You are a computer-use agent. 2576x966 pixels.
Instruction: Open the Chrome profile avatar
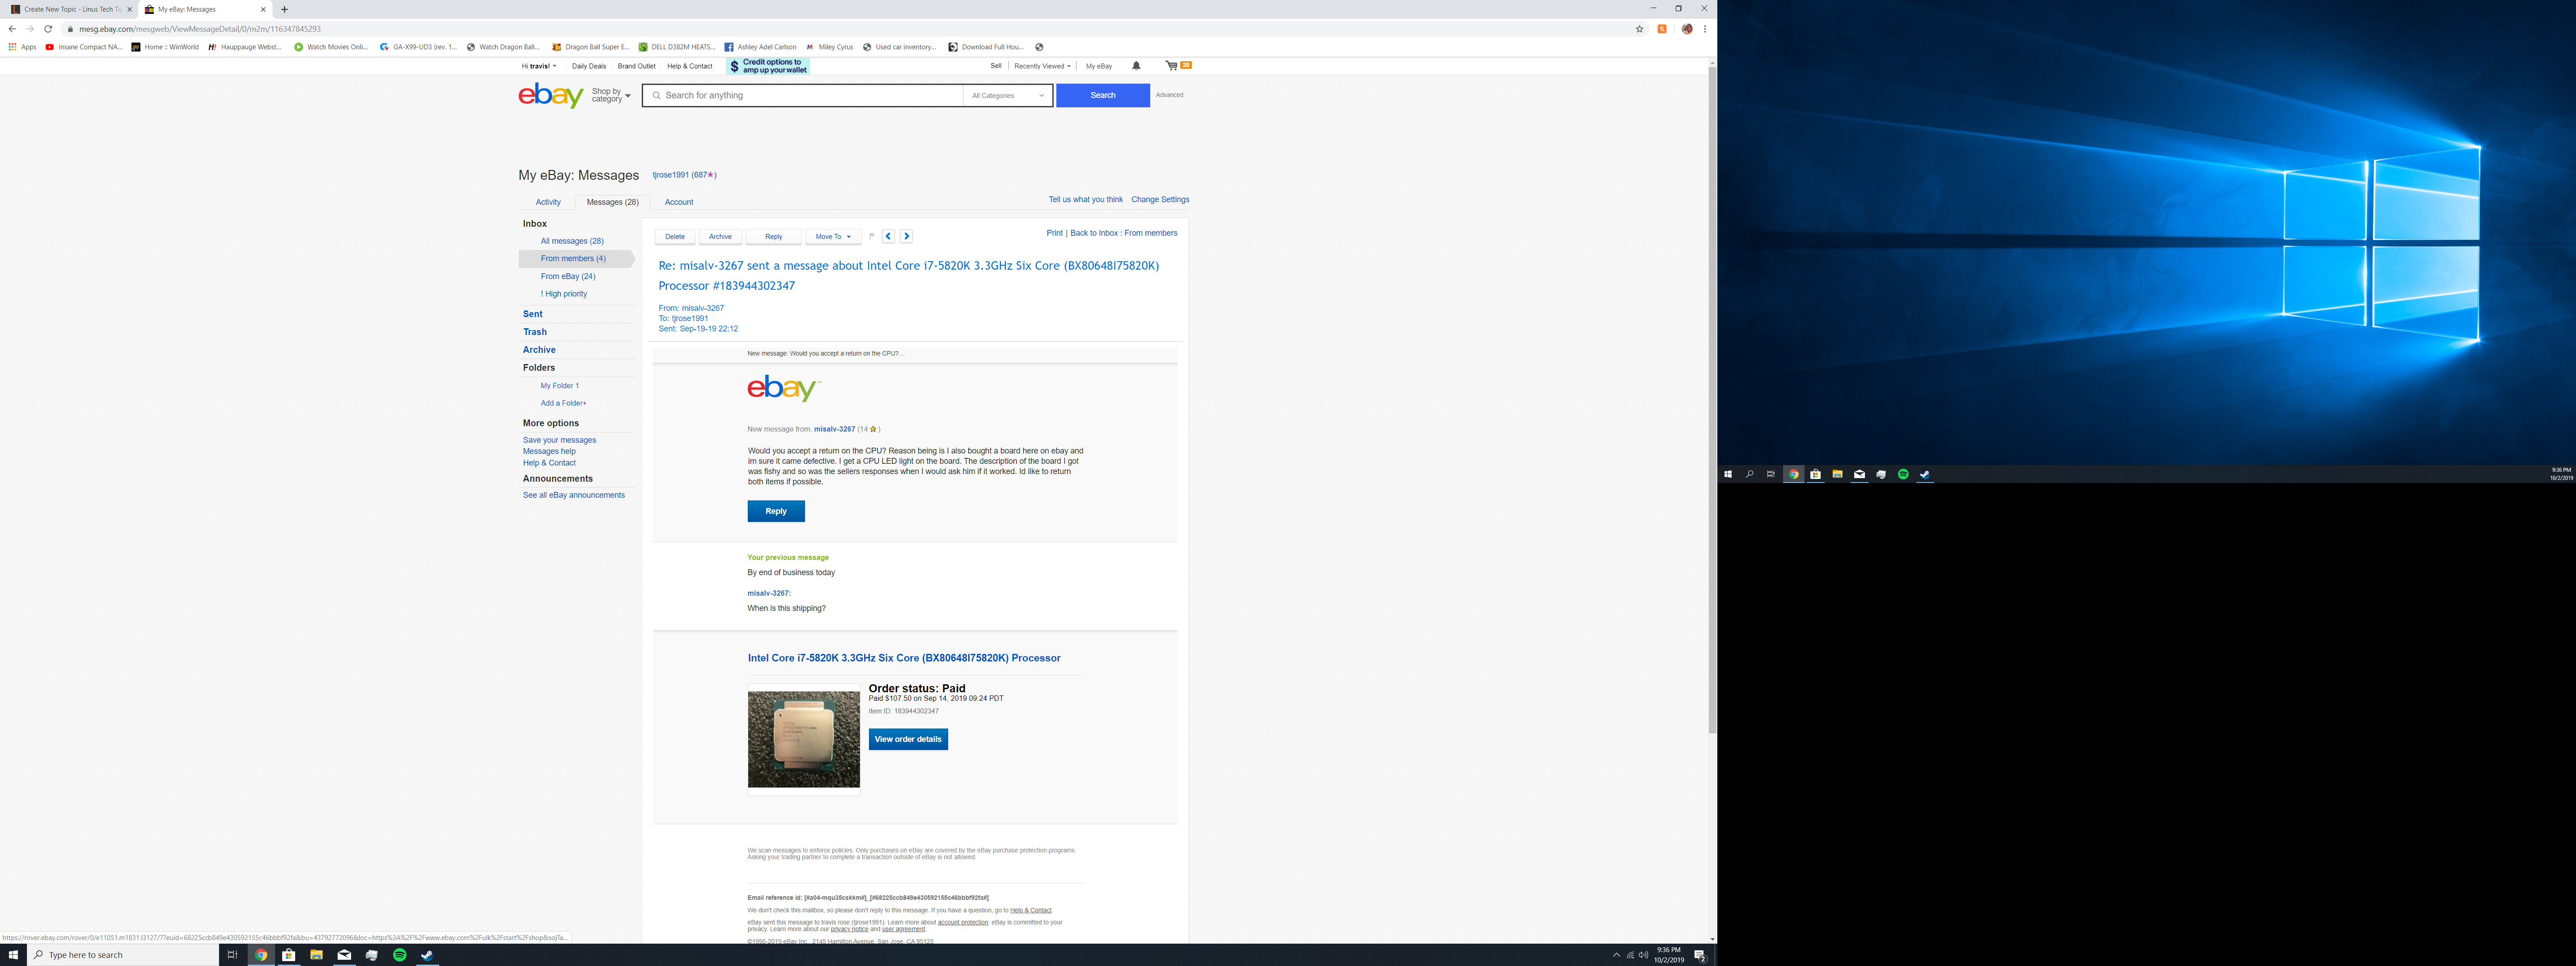point(1687,29)
